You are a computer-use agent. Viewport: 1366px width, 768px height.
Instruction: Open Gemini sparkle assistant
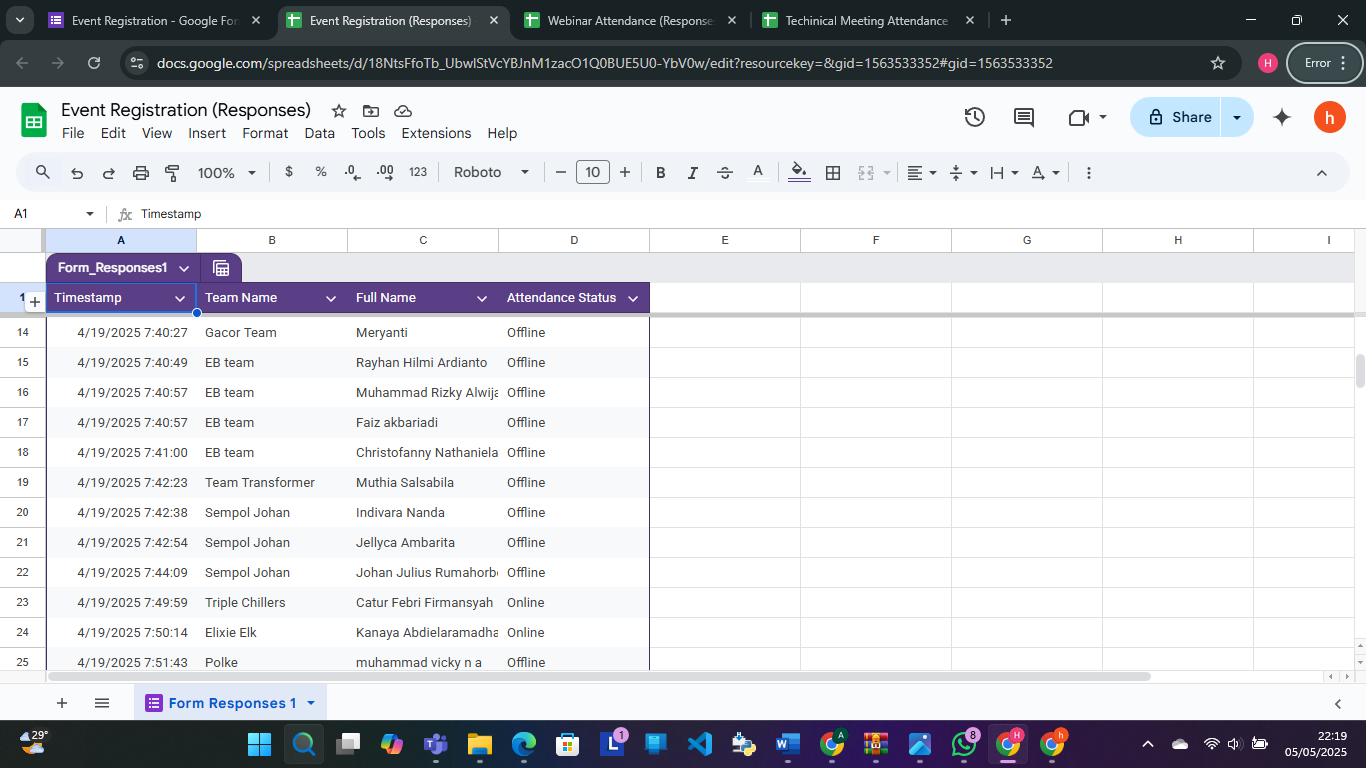click(1282, 117)
